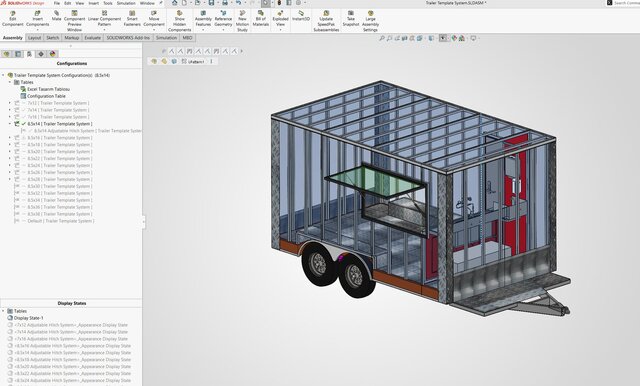
Task: Open Insert Components dropdown arrow
Action: click(x=38, y=30)
